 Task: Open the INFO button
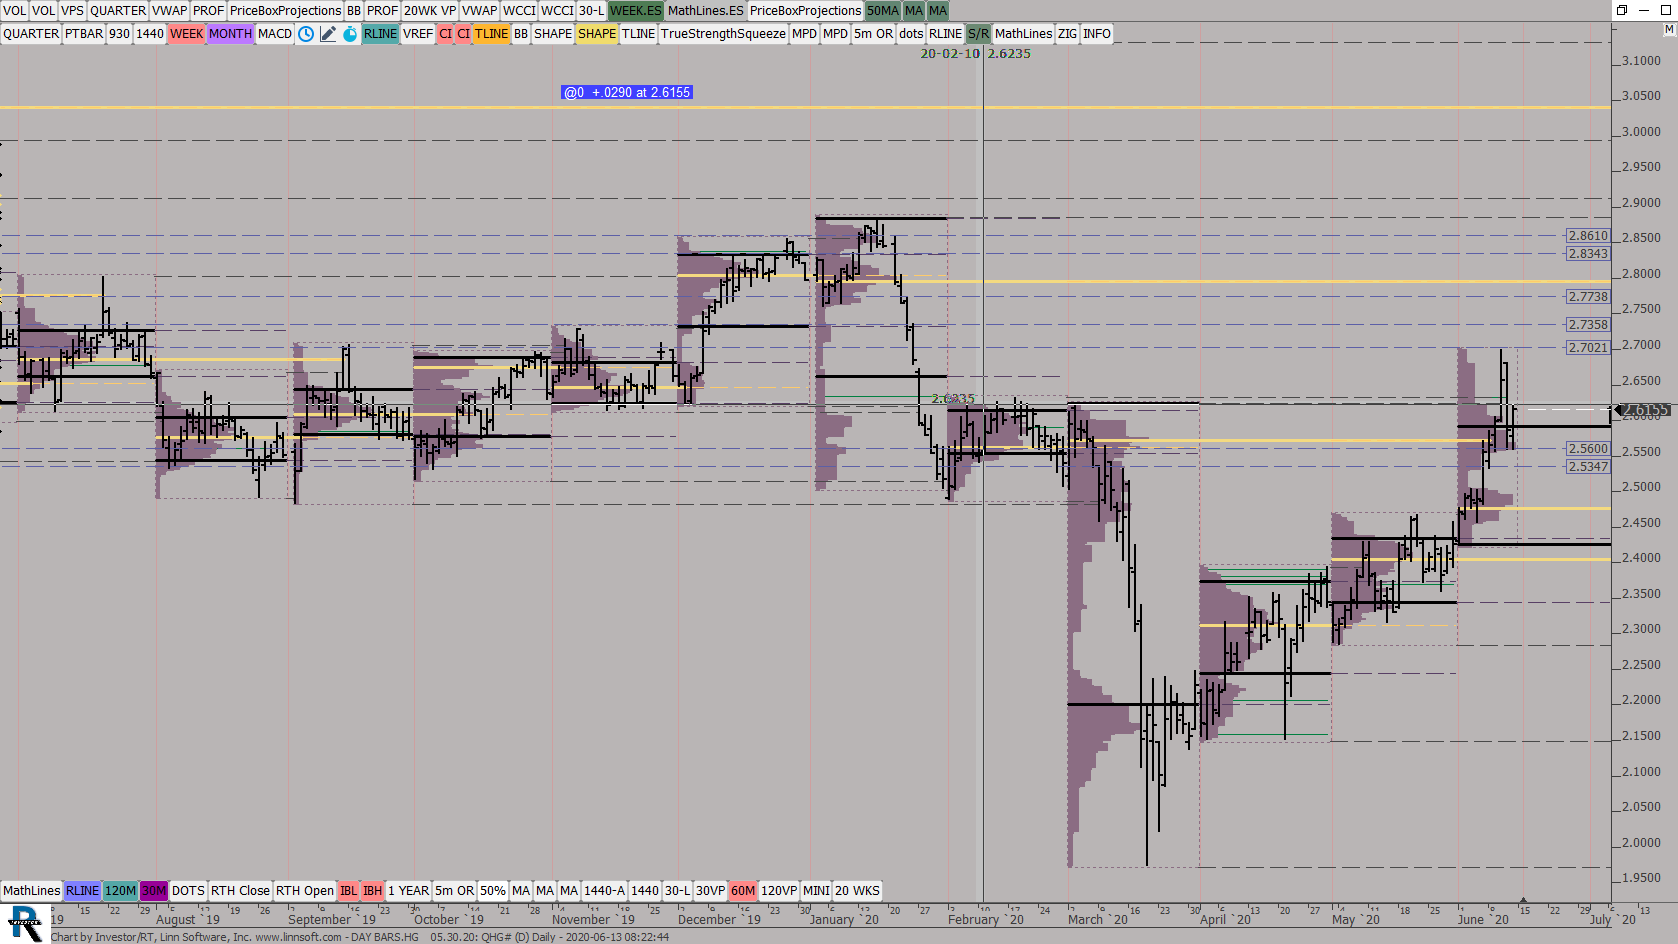click(x=1097, y=34)
